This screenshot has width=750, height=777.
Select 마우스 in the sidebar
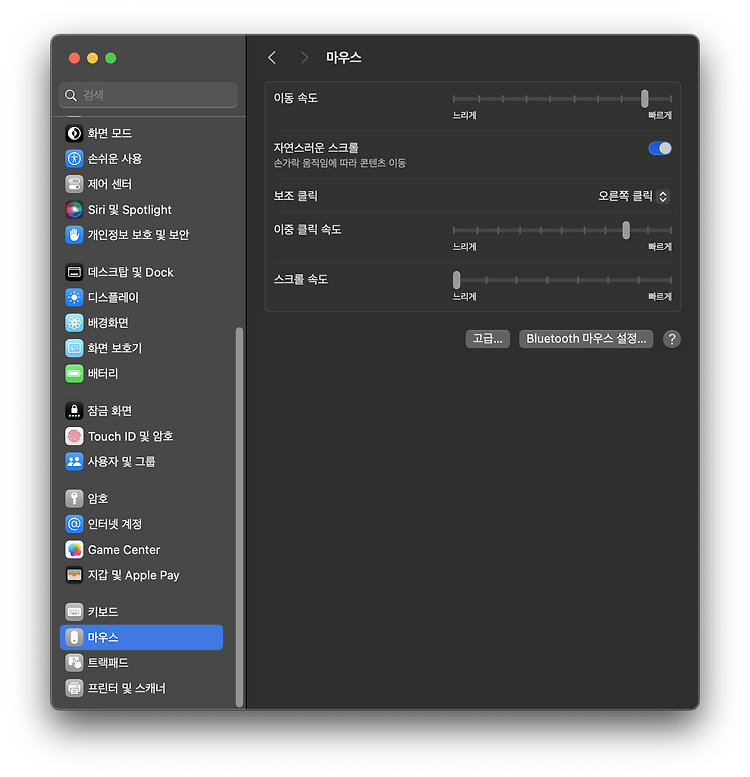tap(141, 637)
